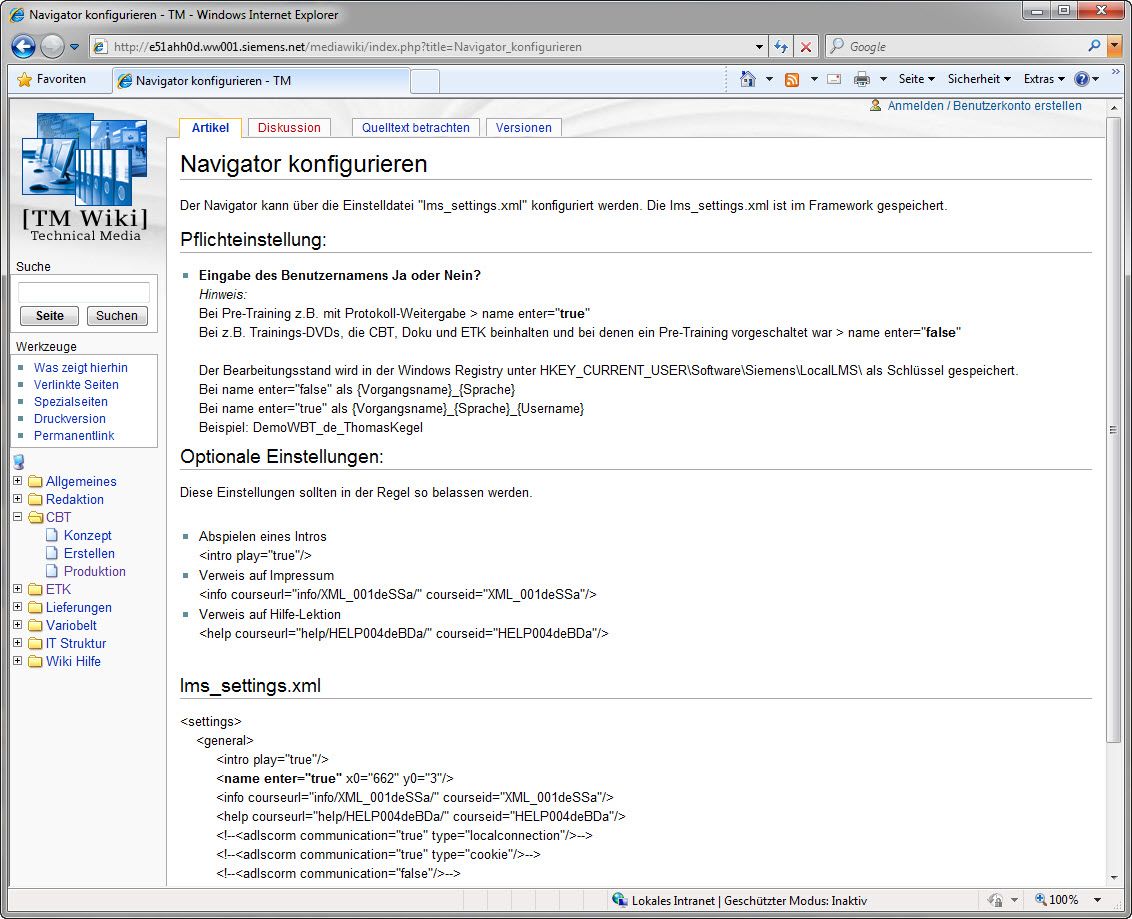The height and width of the screenshot is (919, 1132).
Task: Click the TM Wiki logo
Action: 84,178
